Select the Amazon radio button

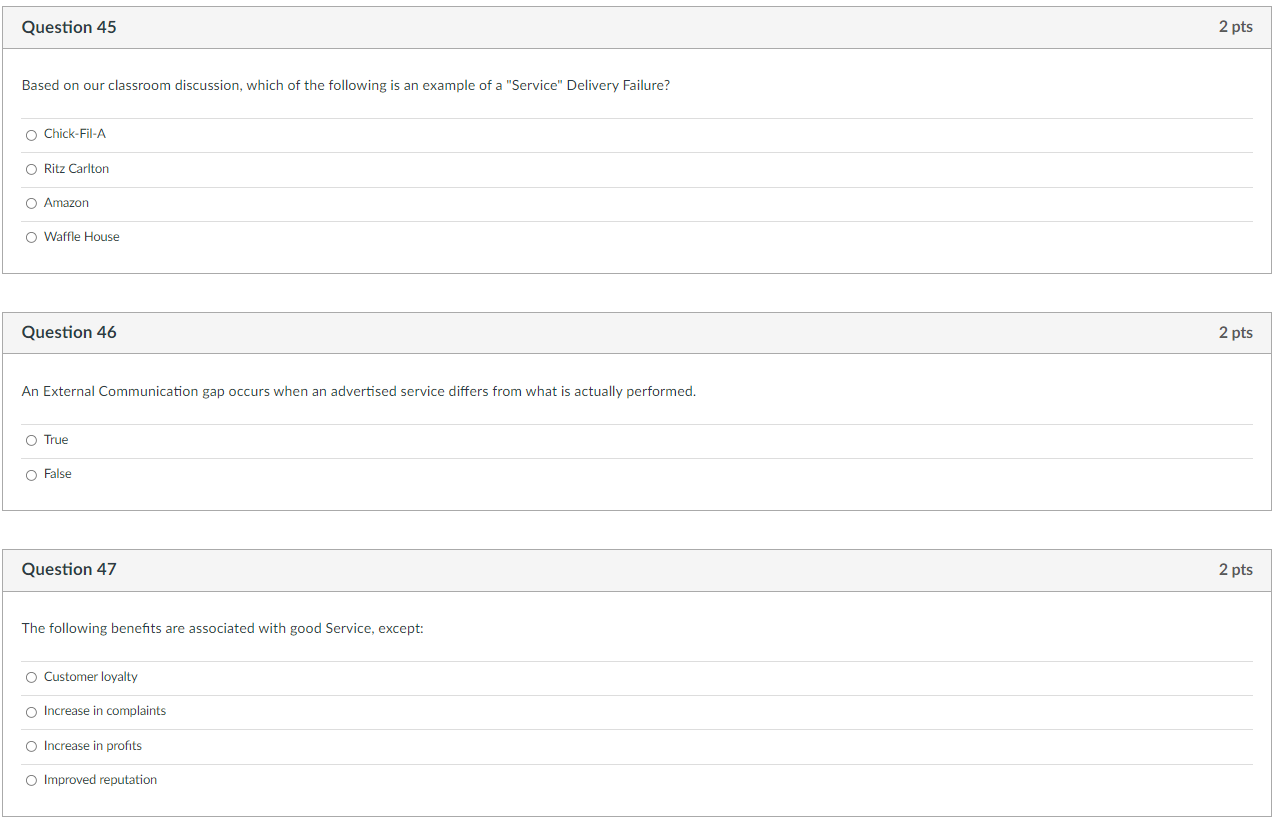click(x=32, y=203)
